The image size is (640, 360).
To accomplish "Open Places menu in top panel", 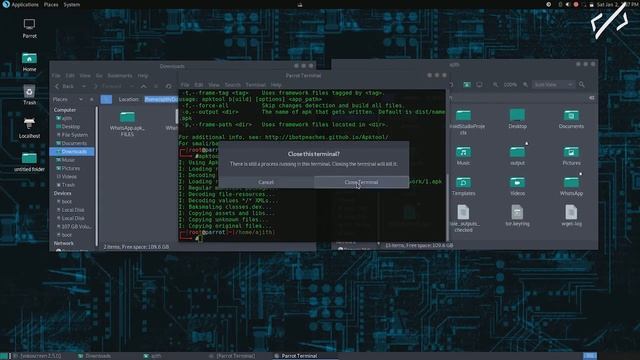I will [x=51, y=4].
